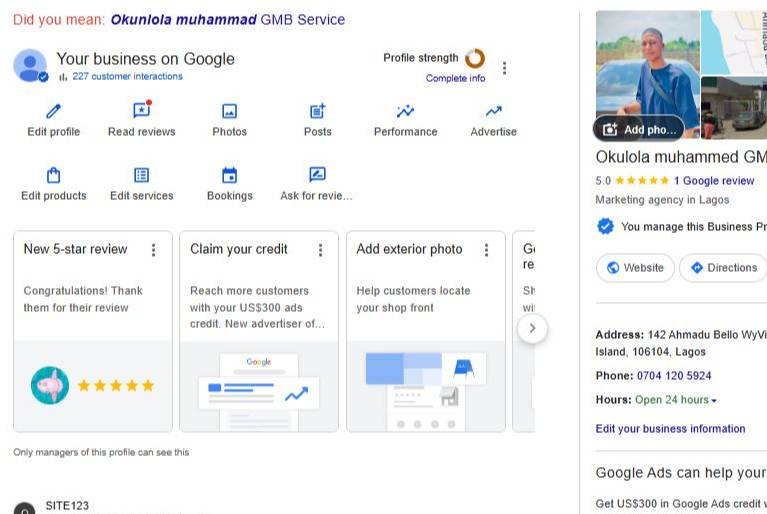Open Claim your credit card menu
Image resolution: width=767 pixels, height=514 pixels.
point(320,250)
